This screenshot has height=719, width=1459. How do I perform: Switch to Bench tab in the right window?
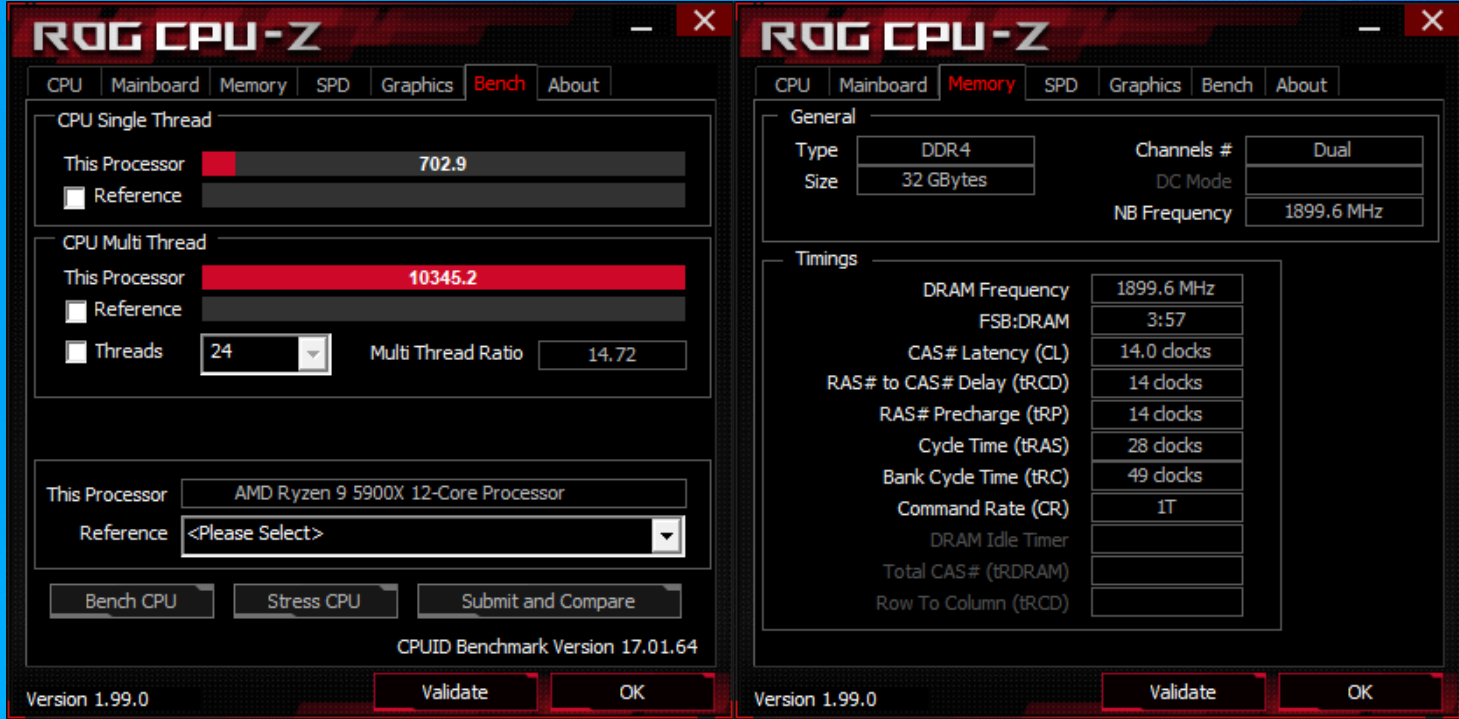1227,85
